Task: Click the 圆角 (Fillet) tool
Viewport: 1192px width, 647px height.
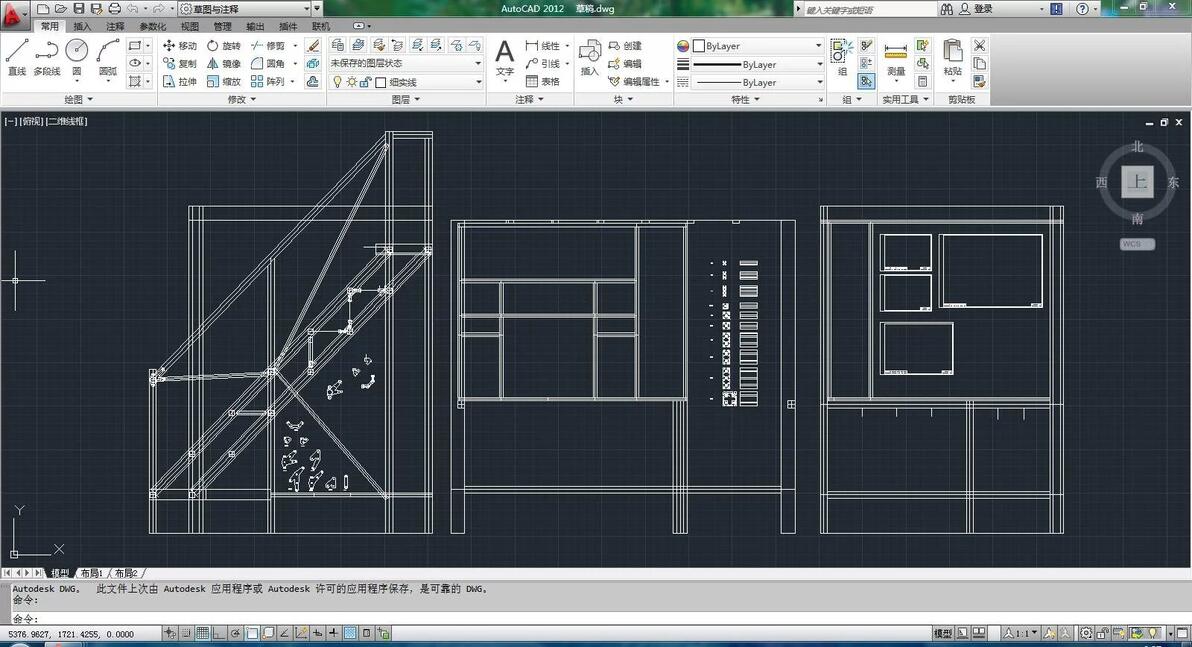Action: tap(268, 64)
